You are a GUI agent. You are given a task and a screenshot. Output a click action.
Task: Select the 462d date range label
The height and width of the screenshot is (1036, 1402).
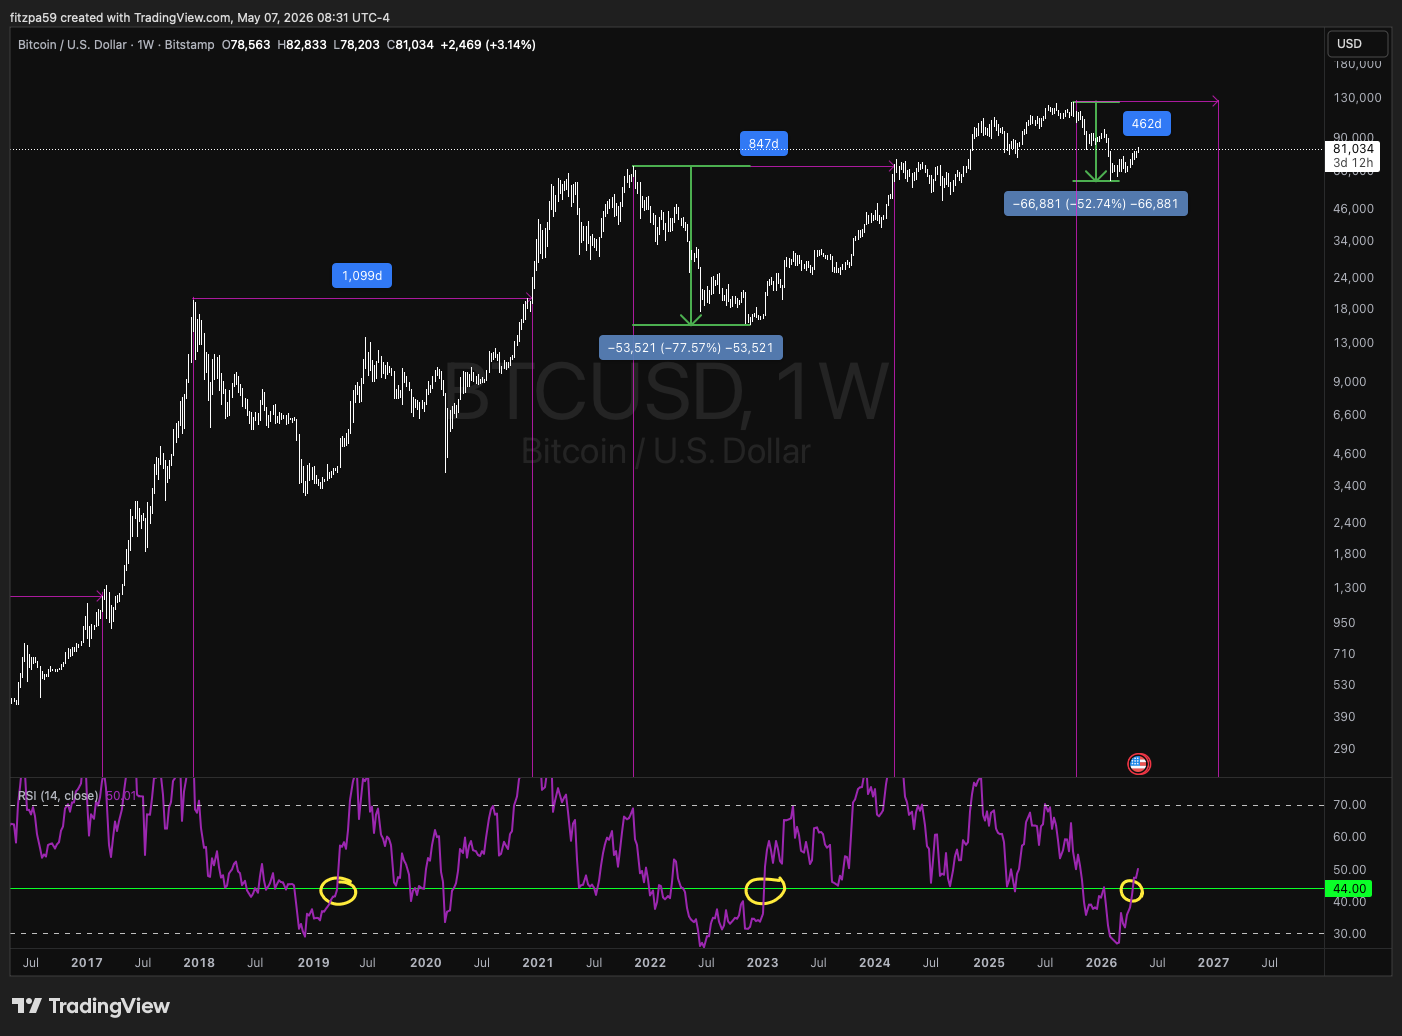pos(1146,124)
